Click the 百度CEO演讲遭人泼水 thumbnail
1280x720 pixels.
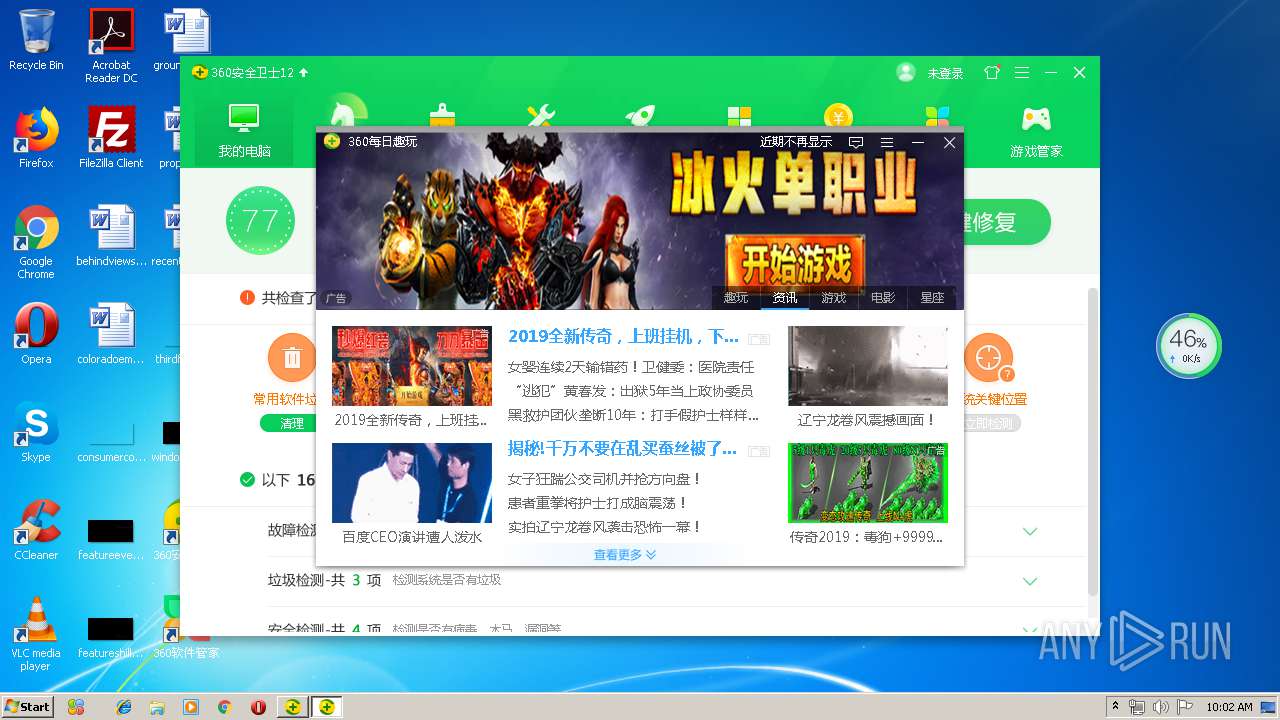(x=412, y=483)
